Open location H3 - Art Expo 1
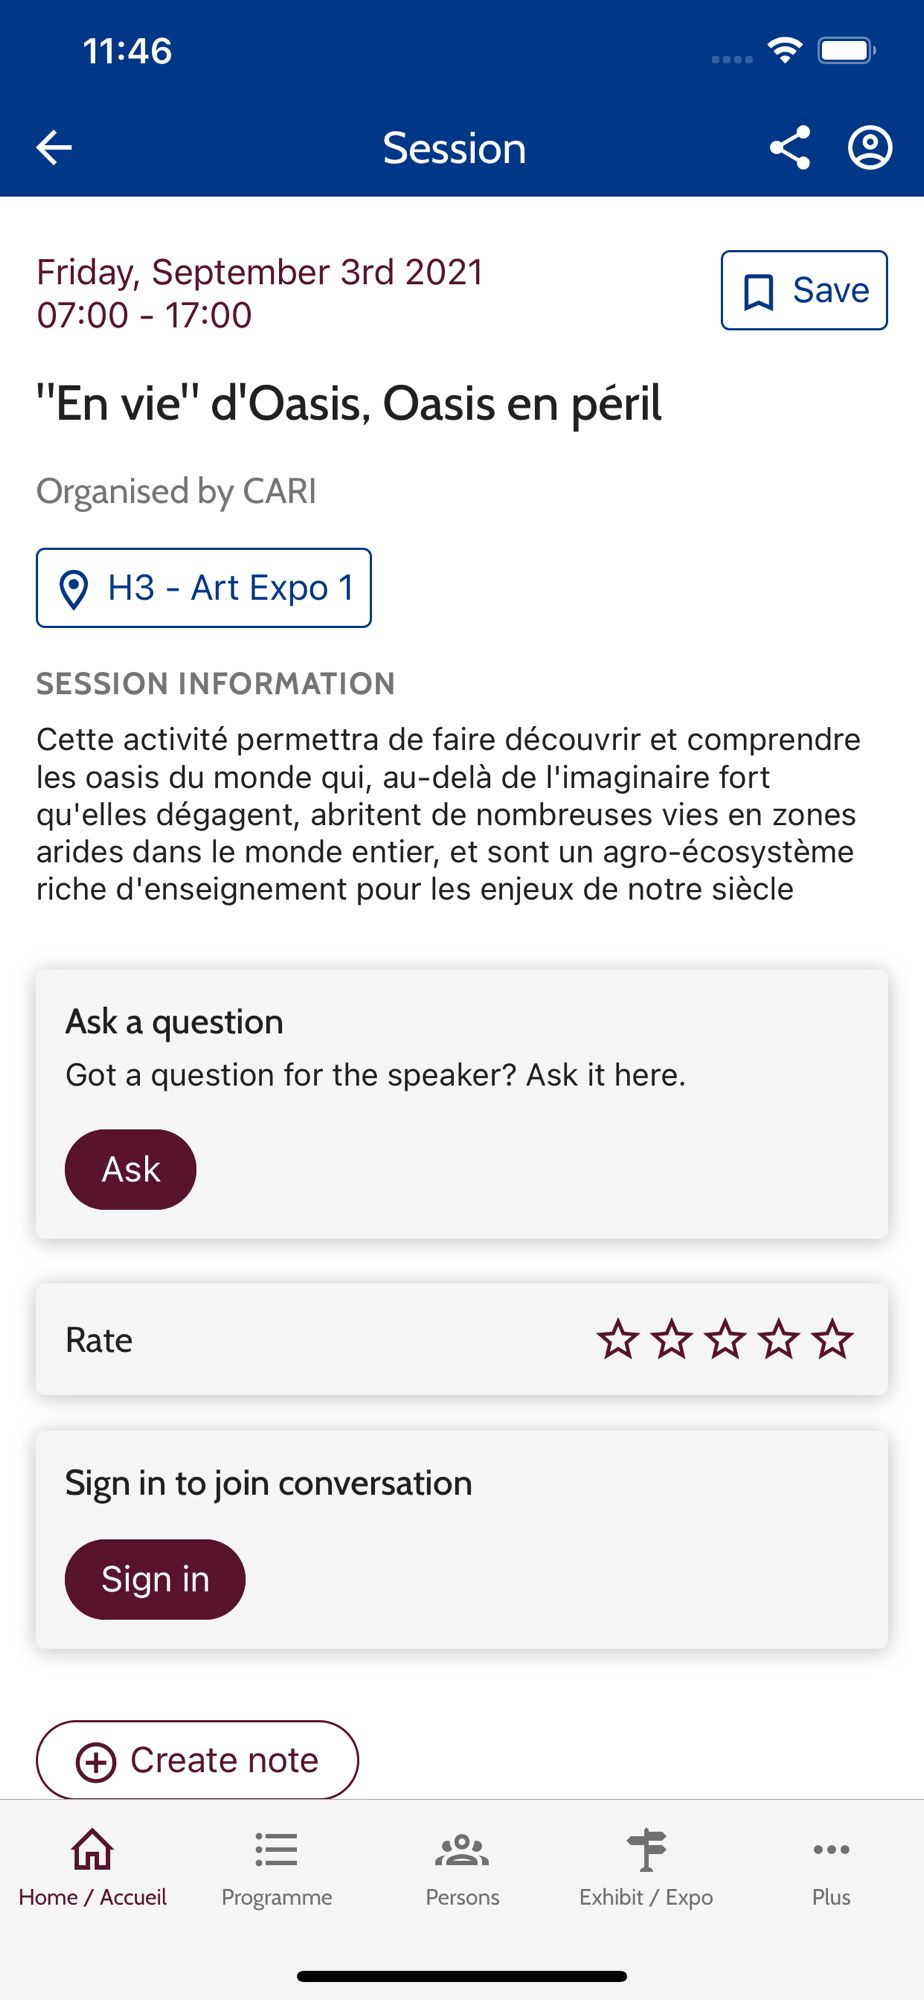The image size is (924, 2000). (x=204, y=588)
